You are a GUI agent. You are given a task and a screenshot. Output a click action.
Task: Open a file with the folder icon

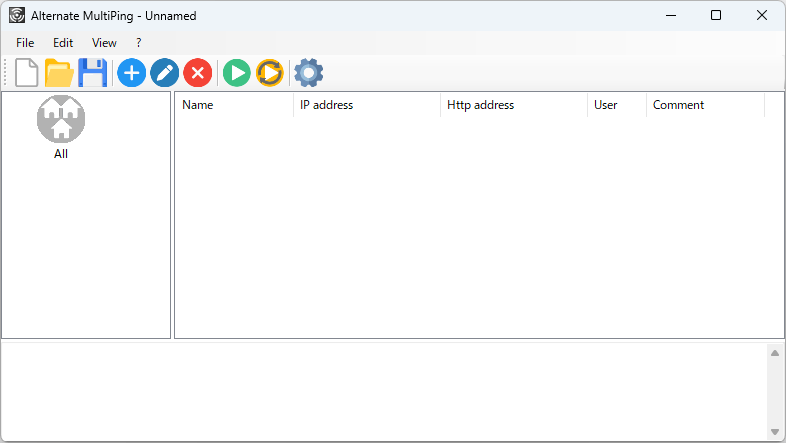[59, 73]
